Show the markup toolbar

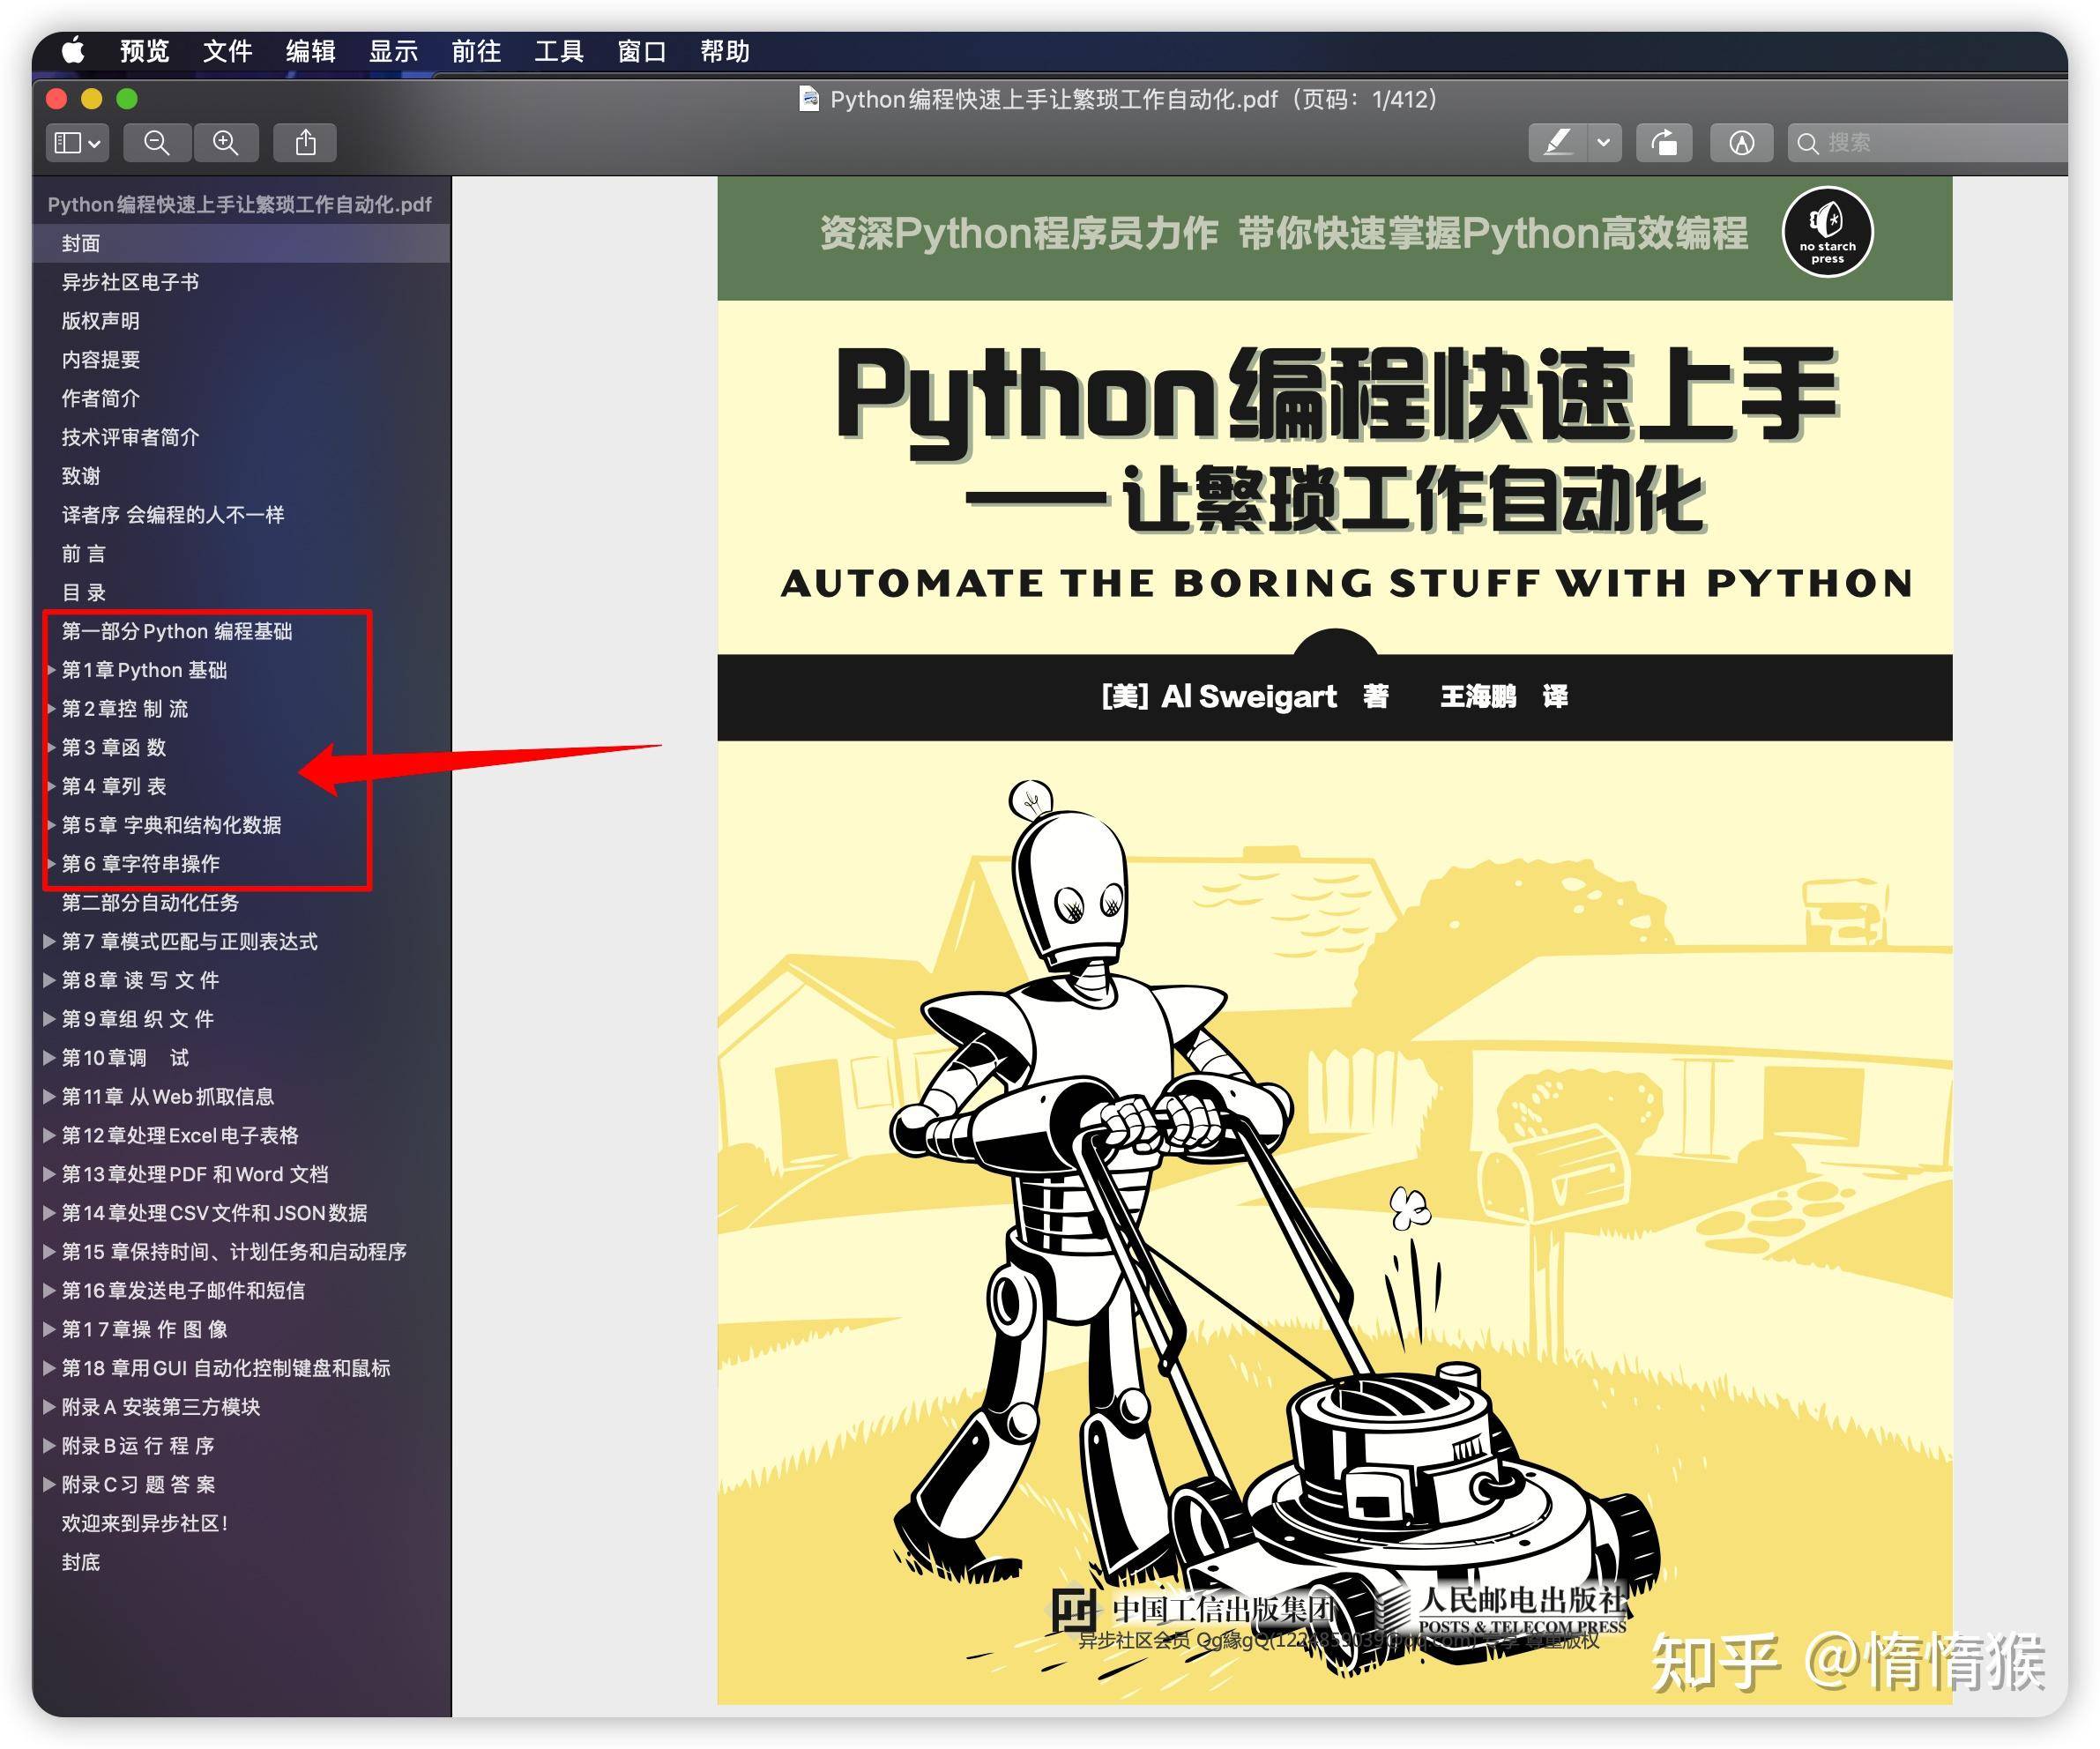[1742, 143]
